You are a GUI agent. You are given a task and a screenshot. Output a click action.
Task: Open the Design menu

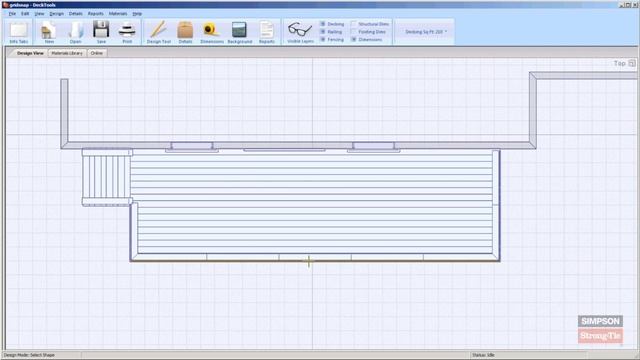point(56,13)
